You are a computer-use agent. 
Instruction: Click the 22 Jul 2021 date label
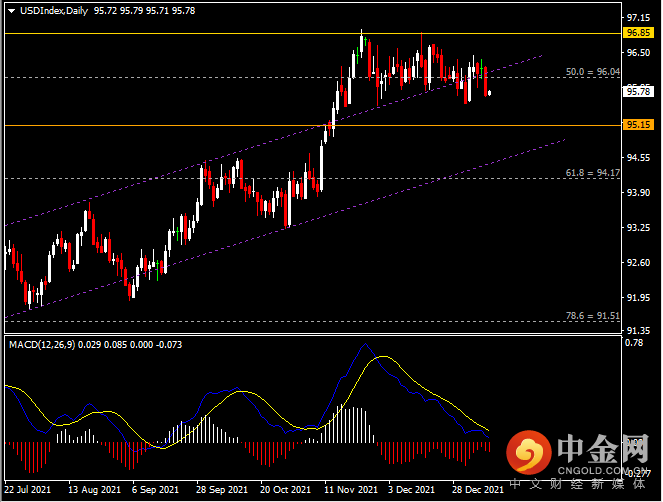coord(27,490)
